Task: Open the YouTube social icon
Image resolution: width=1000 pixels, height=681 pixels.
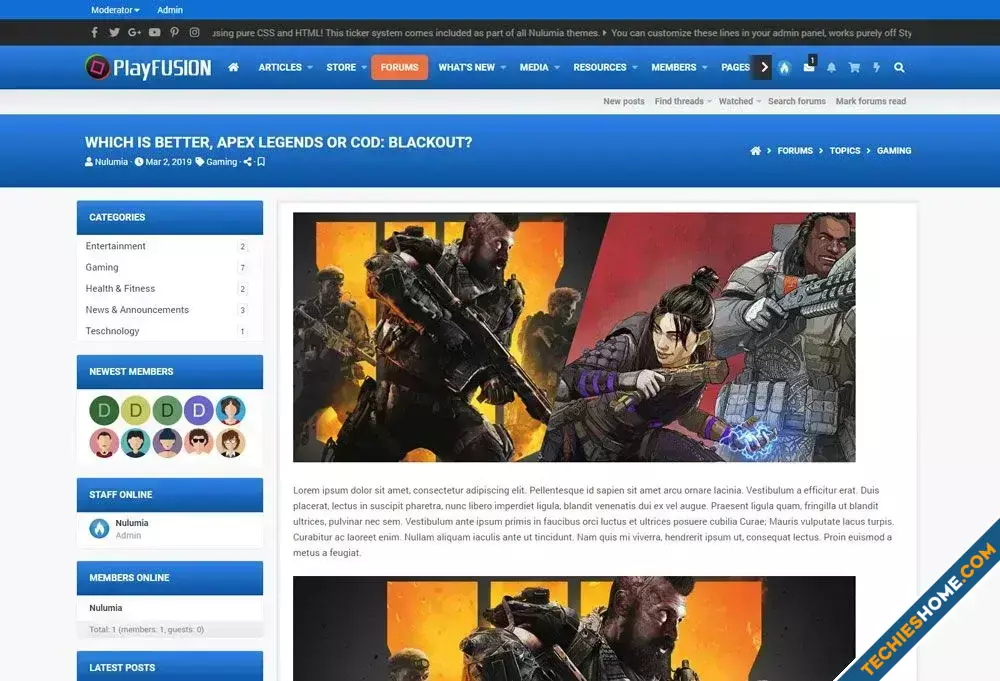Action: 154,33
